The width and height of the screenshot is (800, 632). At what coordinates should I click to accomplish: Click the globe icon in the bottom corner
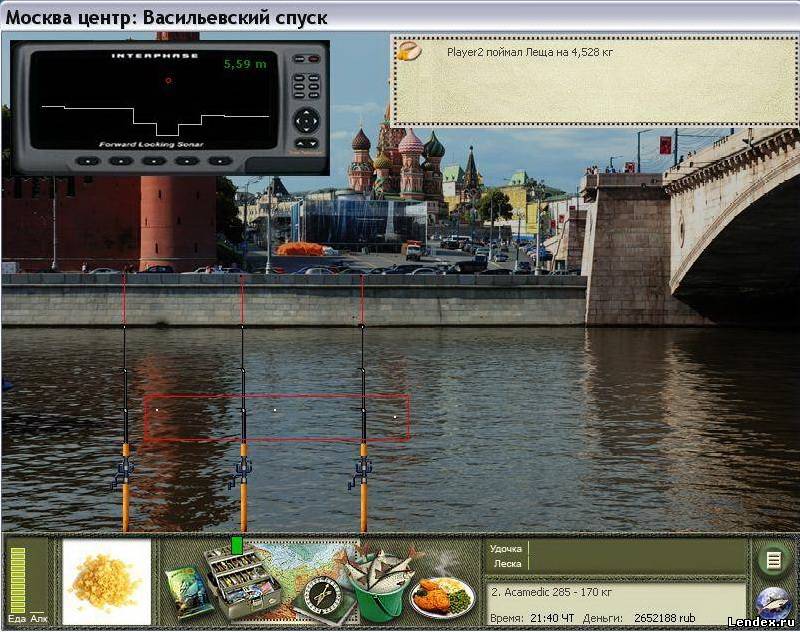point(773,604)
